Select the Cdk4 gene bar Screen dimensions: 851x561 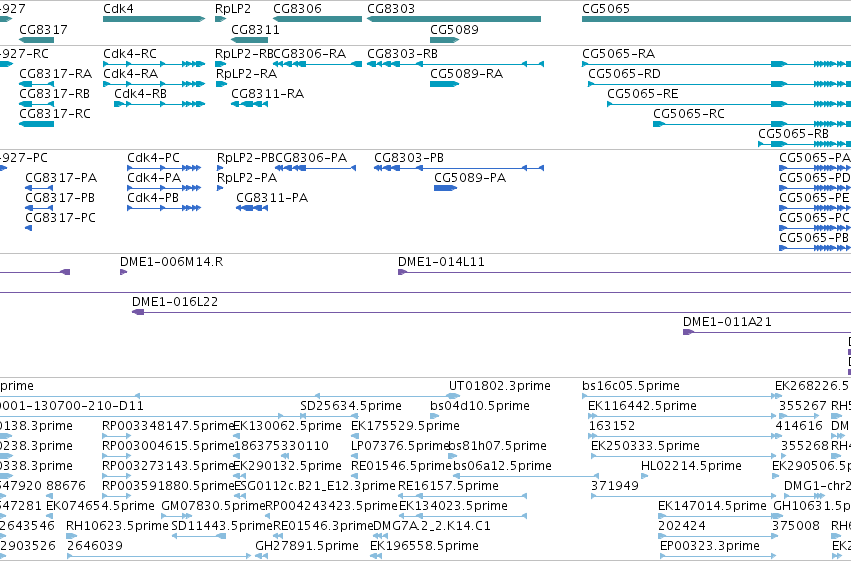coord(154,19)
